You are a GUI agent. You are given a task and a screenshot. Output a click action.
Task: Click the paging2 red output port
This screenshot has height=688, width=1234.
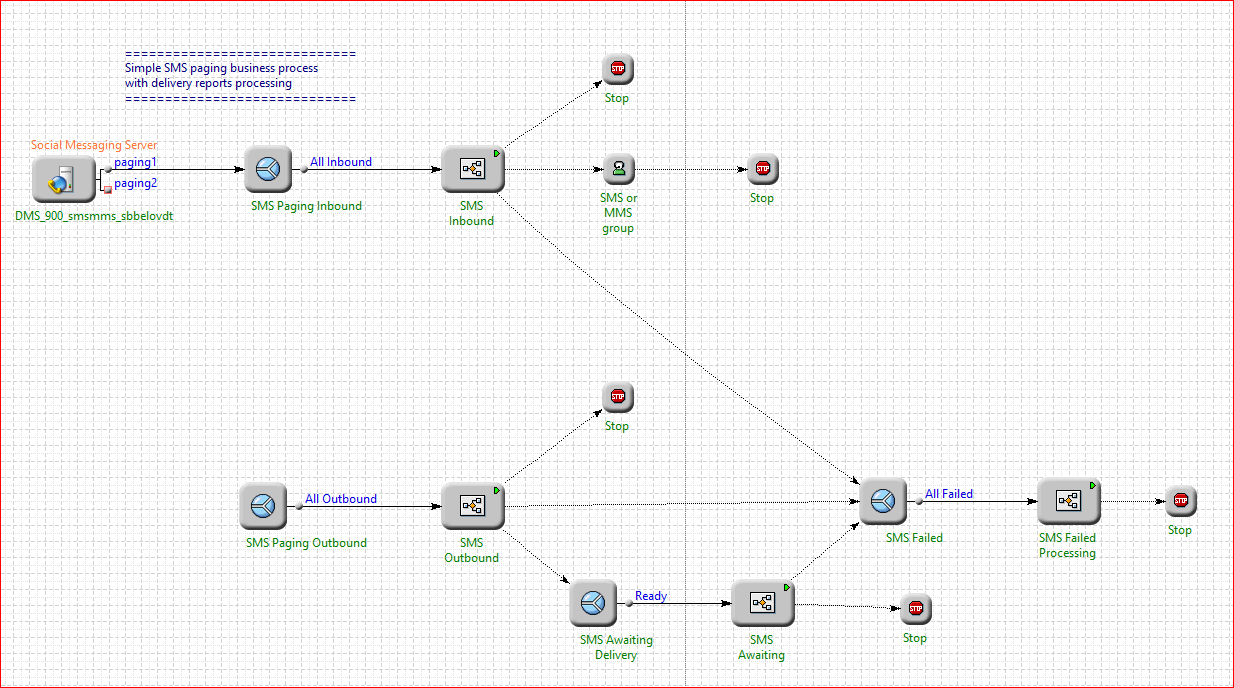coord(108,189)
